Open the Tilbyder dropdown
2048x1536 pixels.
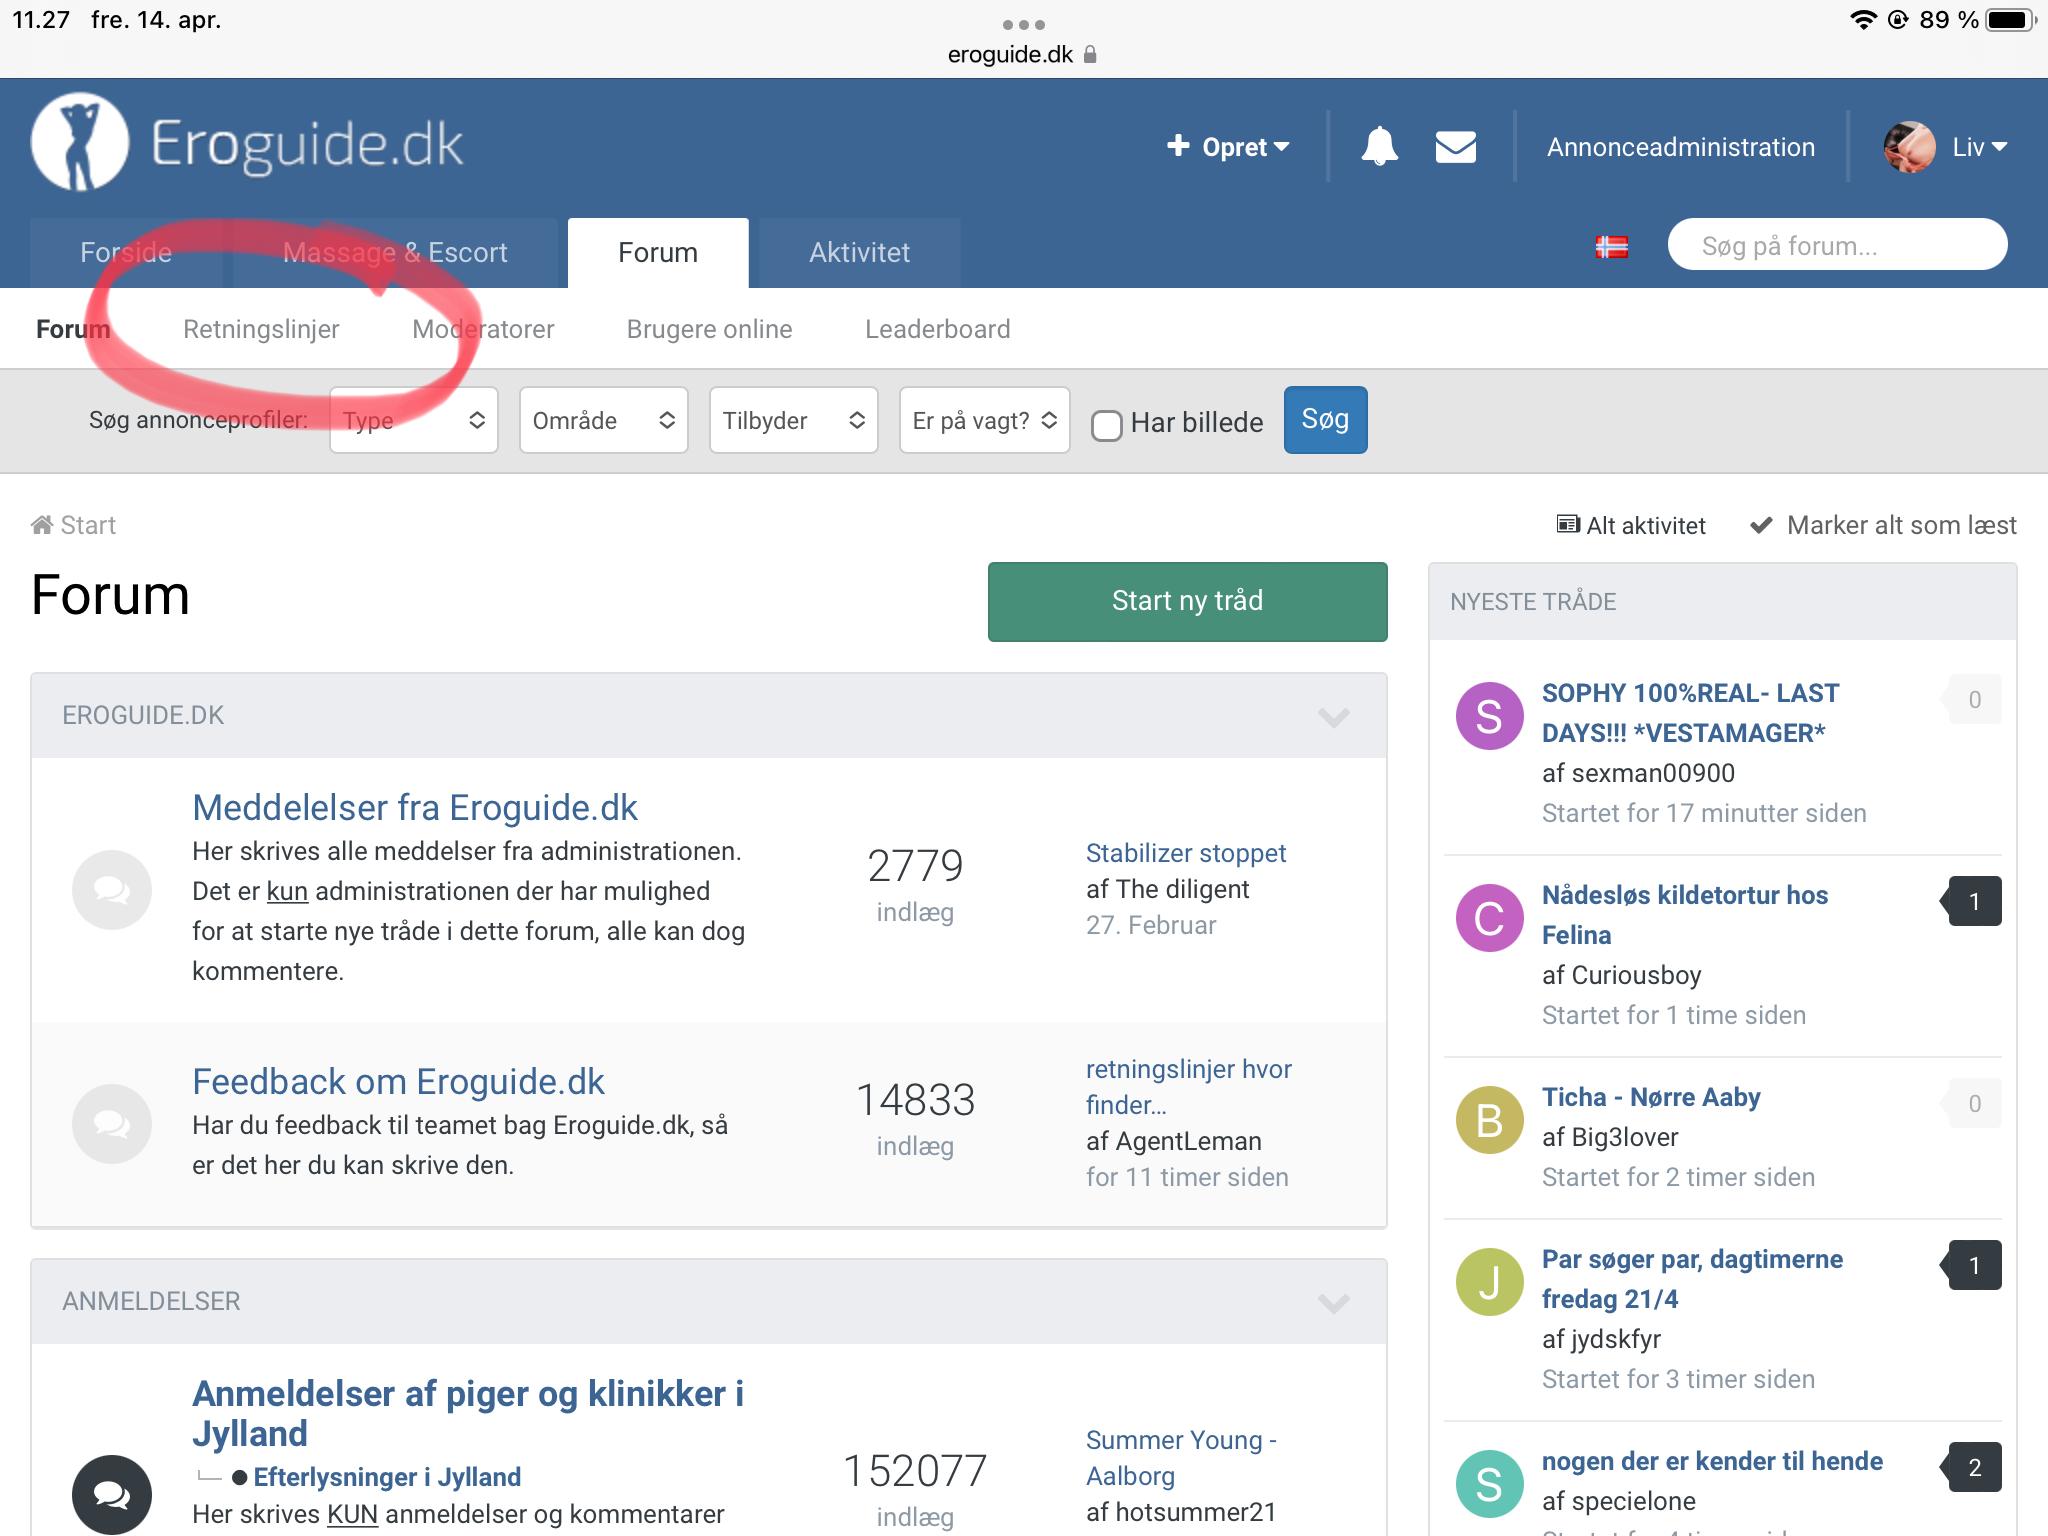coord(794,420)
